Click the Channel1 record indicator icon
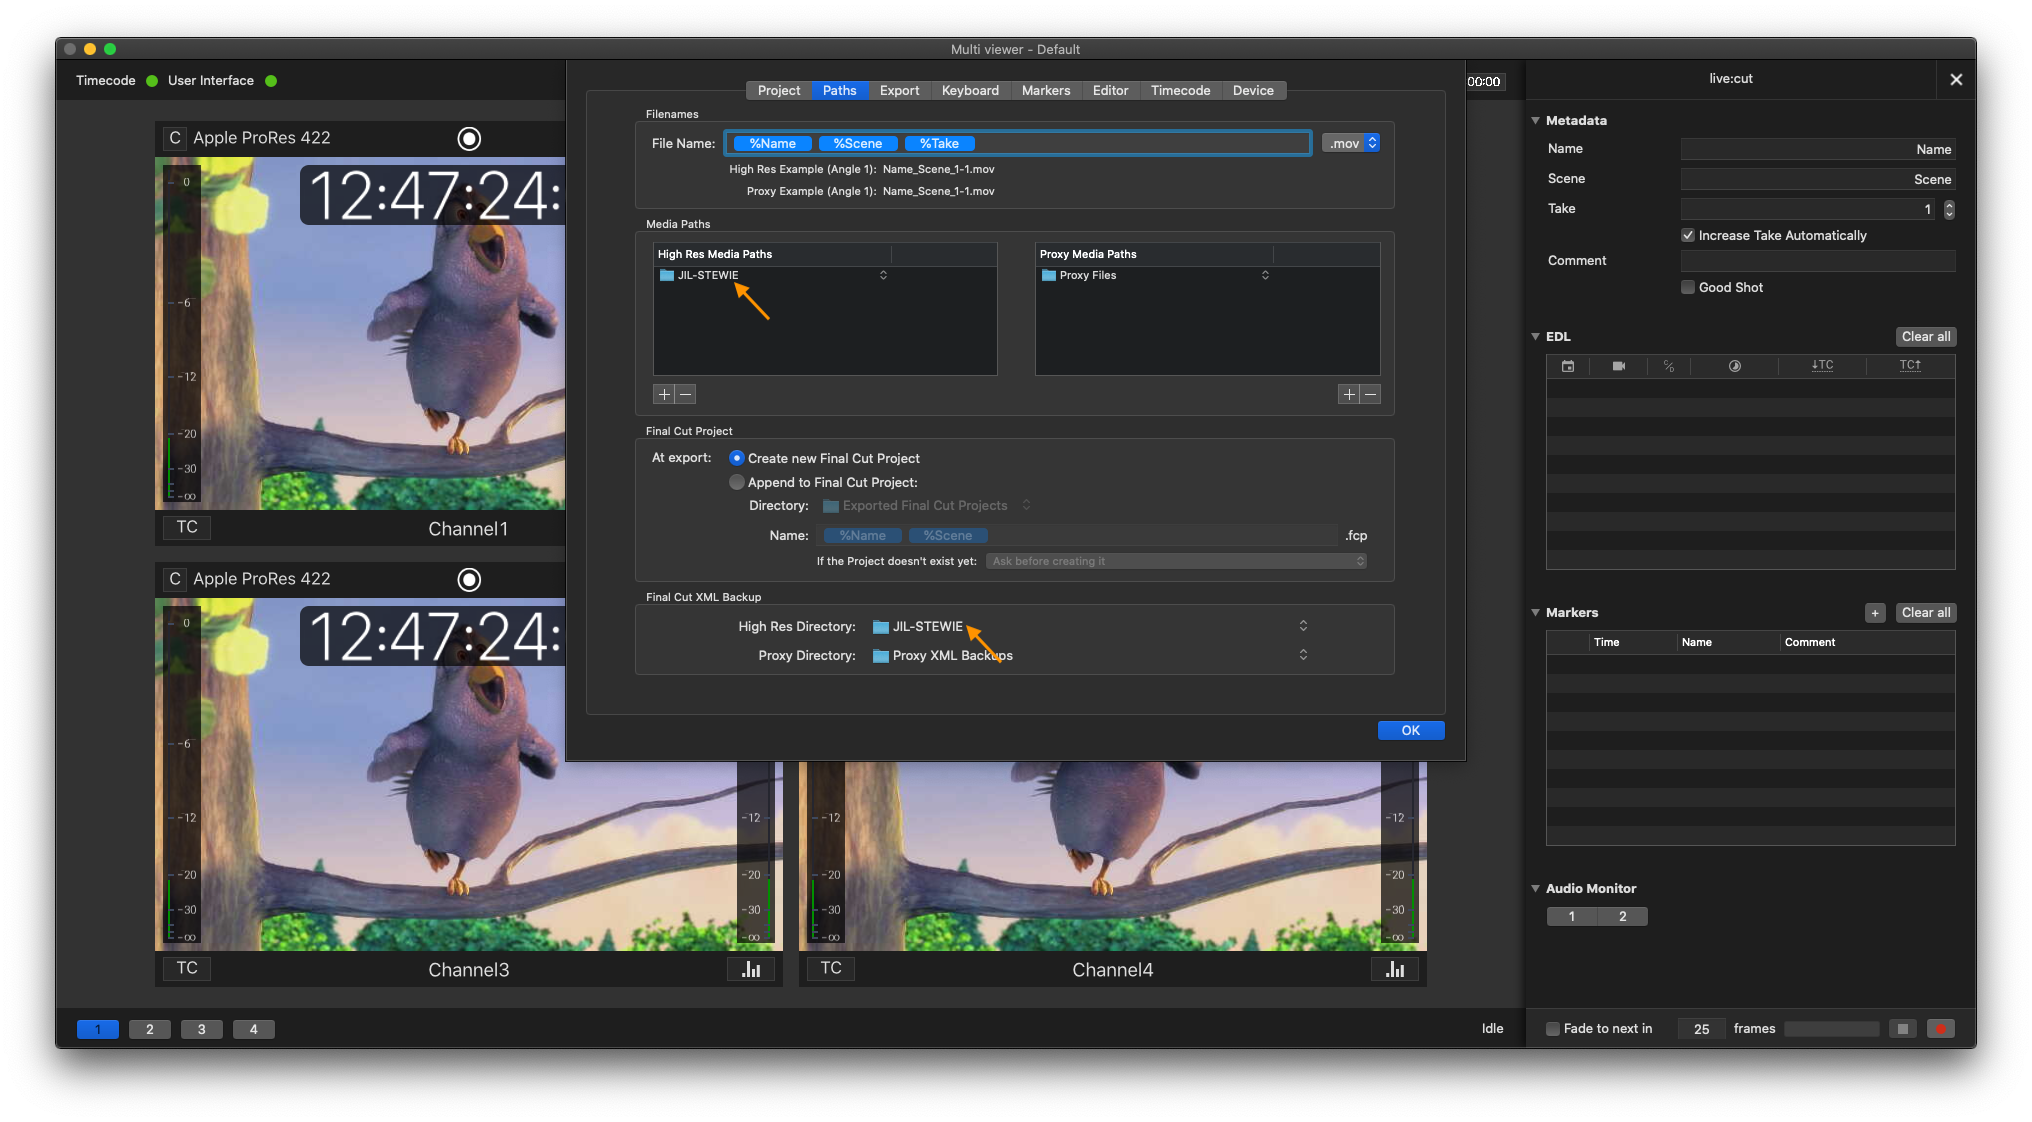This screenshot has width=2032, height=1122. point(469,138)
